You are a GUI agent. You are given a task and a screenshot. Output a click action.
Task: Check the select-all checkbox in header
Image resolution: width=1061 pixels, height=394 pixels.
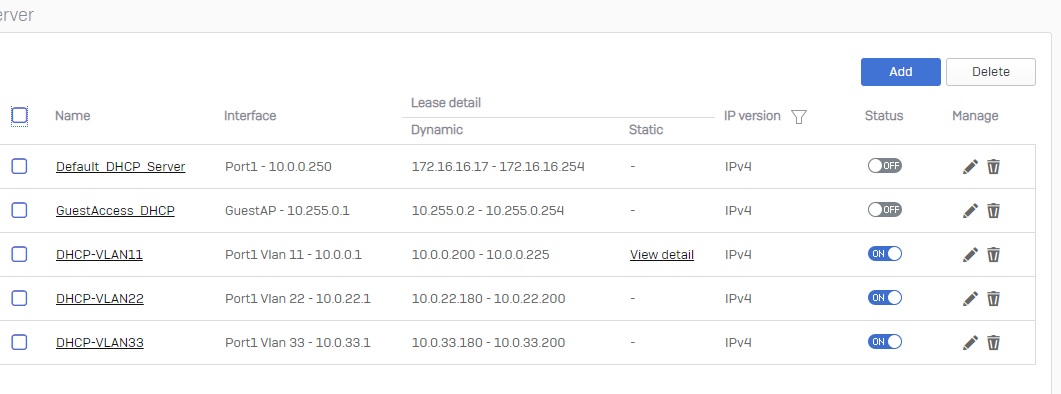pyautogui.click(x=20, y=116)
